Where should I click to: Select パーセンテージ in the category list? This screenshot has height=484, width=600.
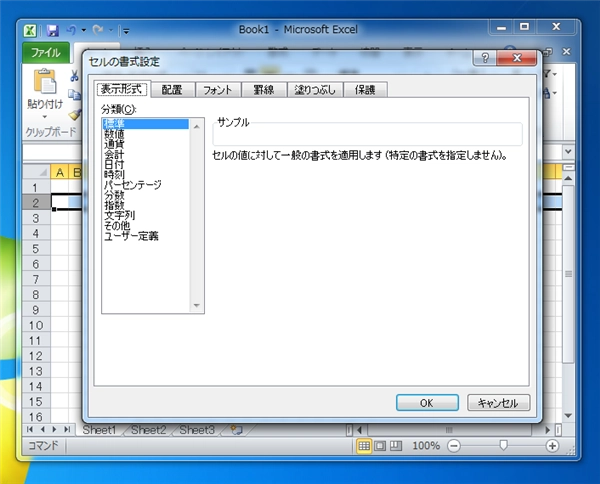145,185
